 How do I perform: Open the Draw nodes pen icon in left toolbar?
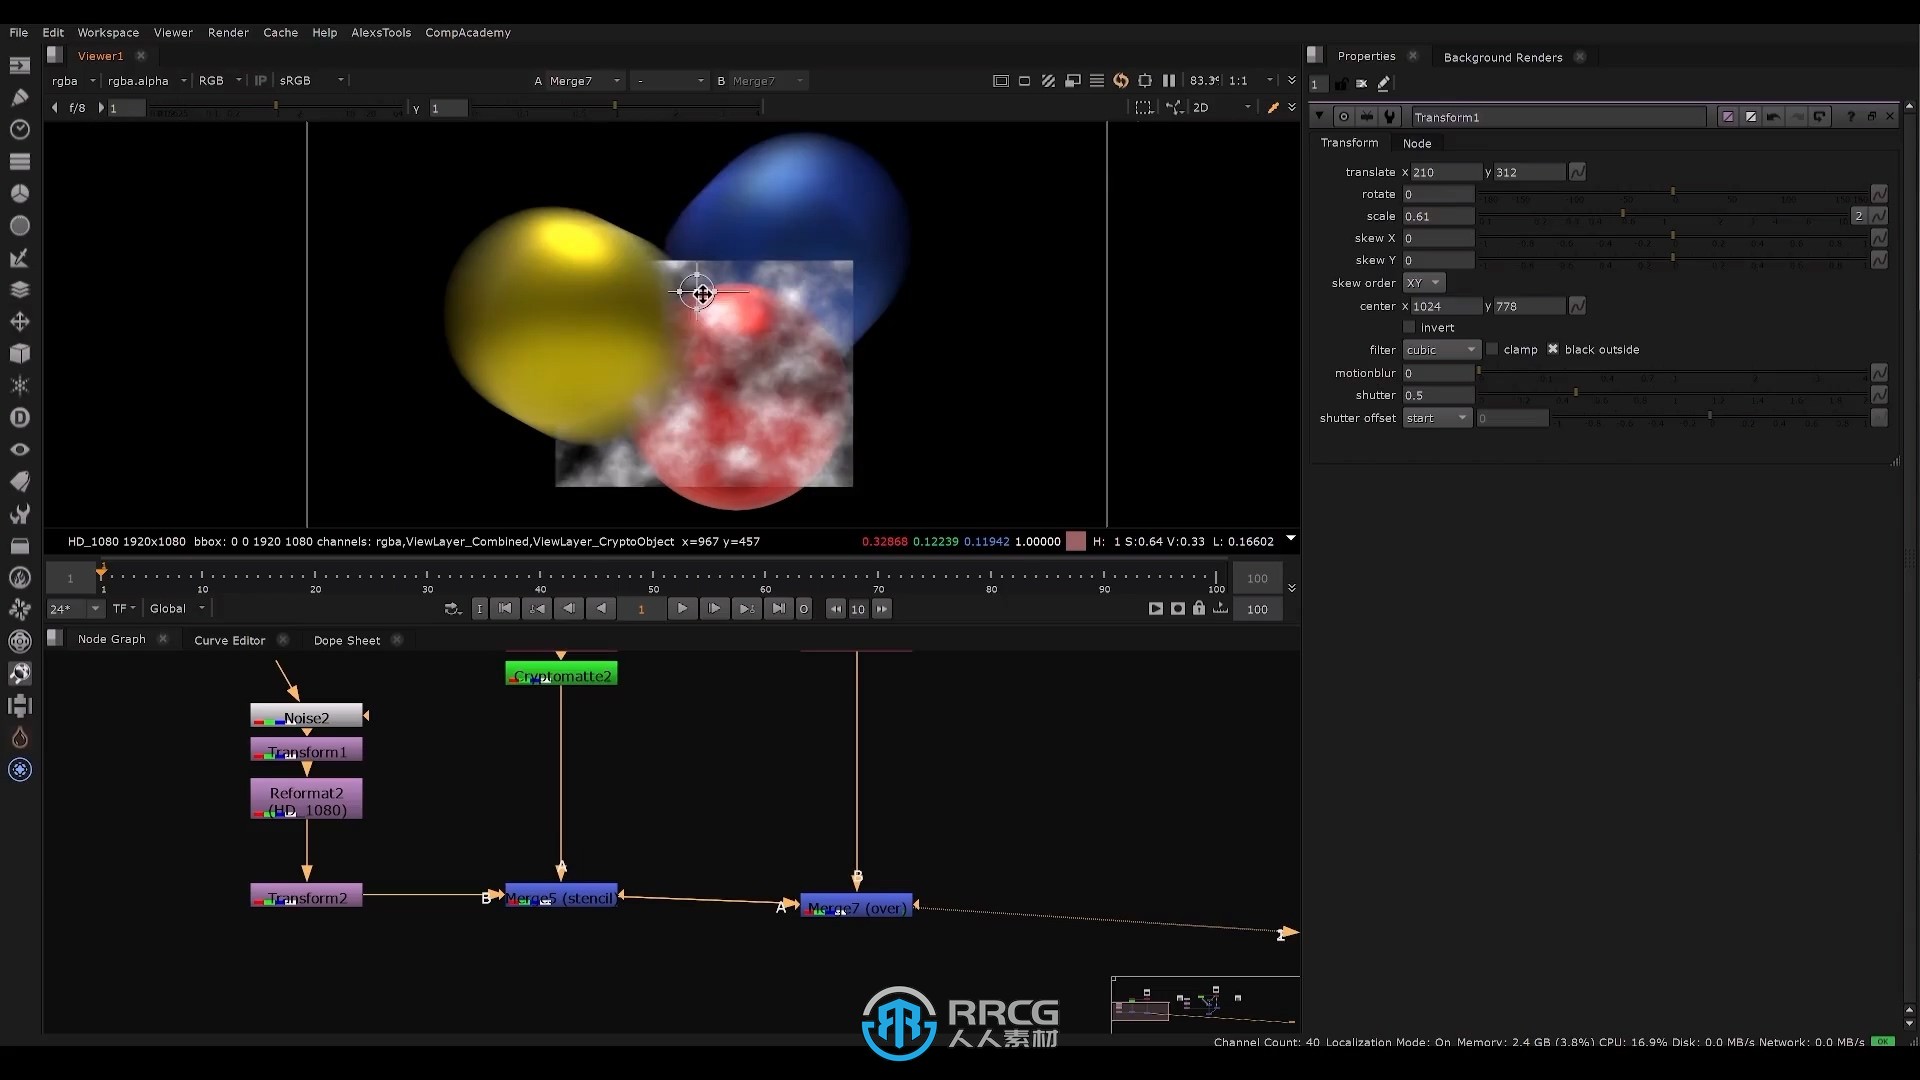20,98
